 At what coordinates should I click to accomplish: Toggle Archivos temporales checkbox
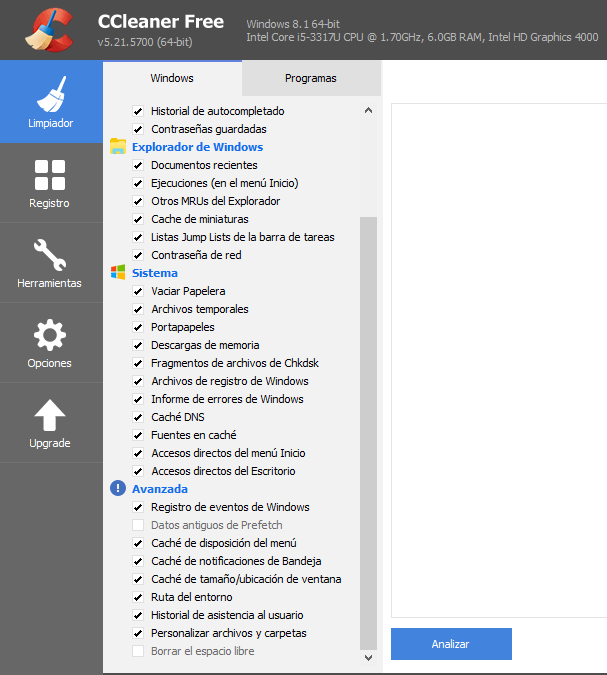pyautogui.click(x=138, y=309)
